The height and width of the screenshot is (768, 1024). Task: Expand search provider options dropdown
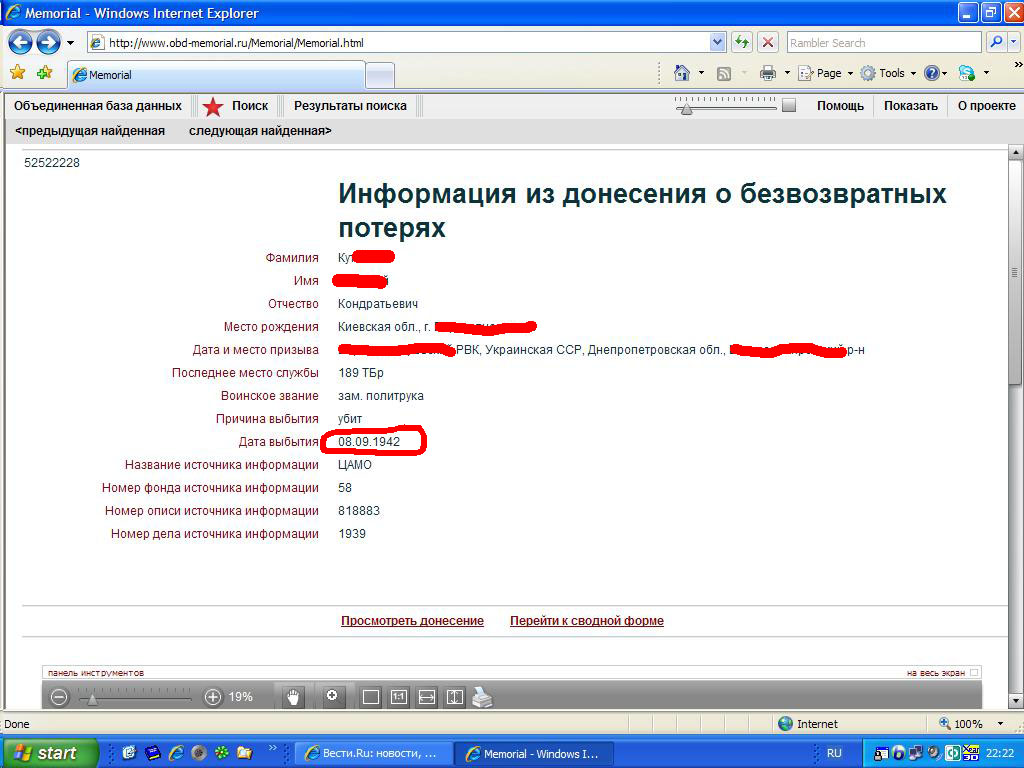(x=1014, y=42)
